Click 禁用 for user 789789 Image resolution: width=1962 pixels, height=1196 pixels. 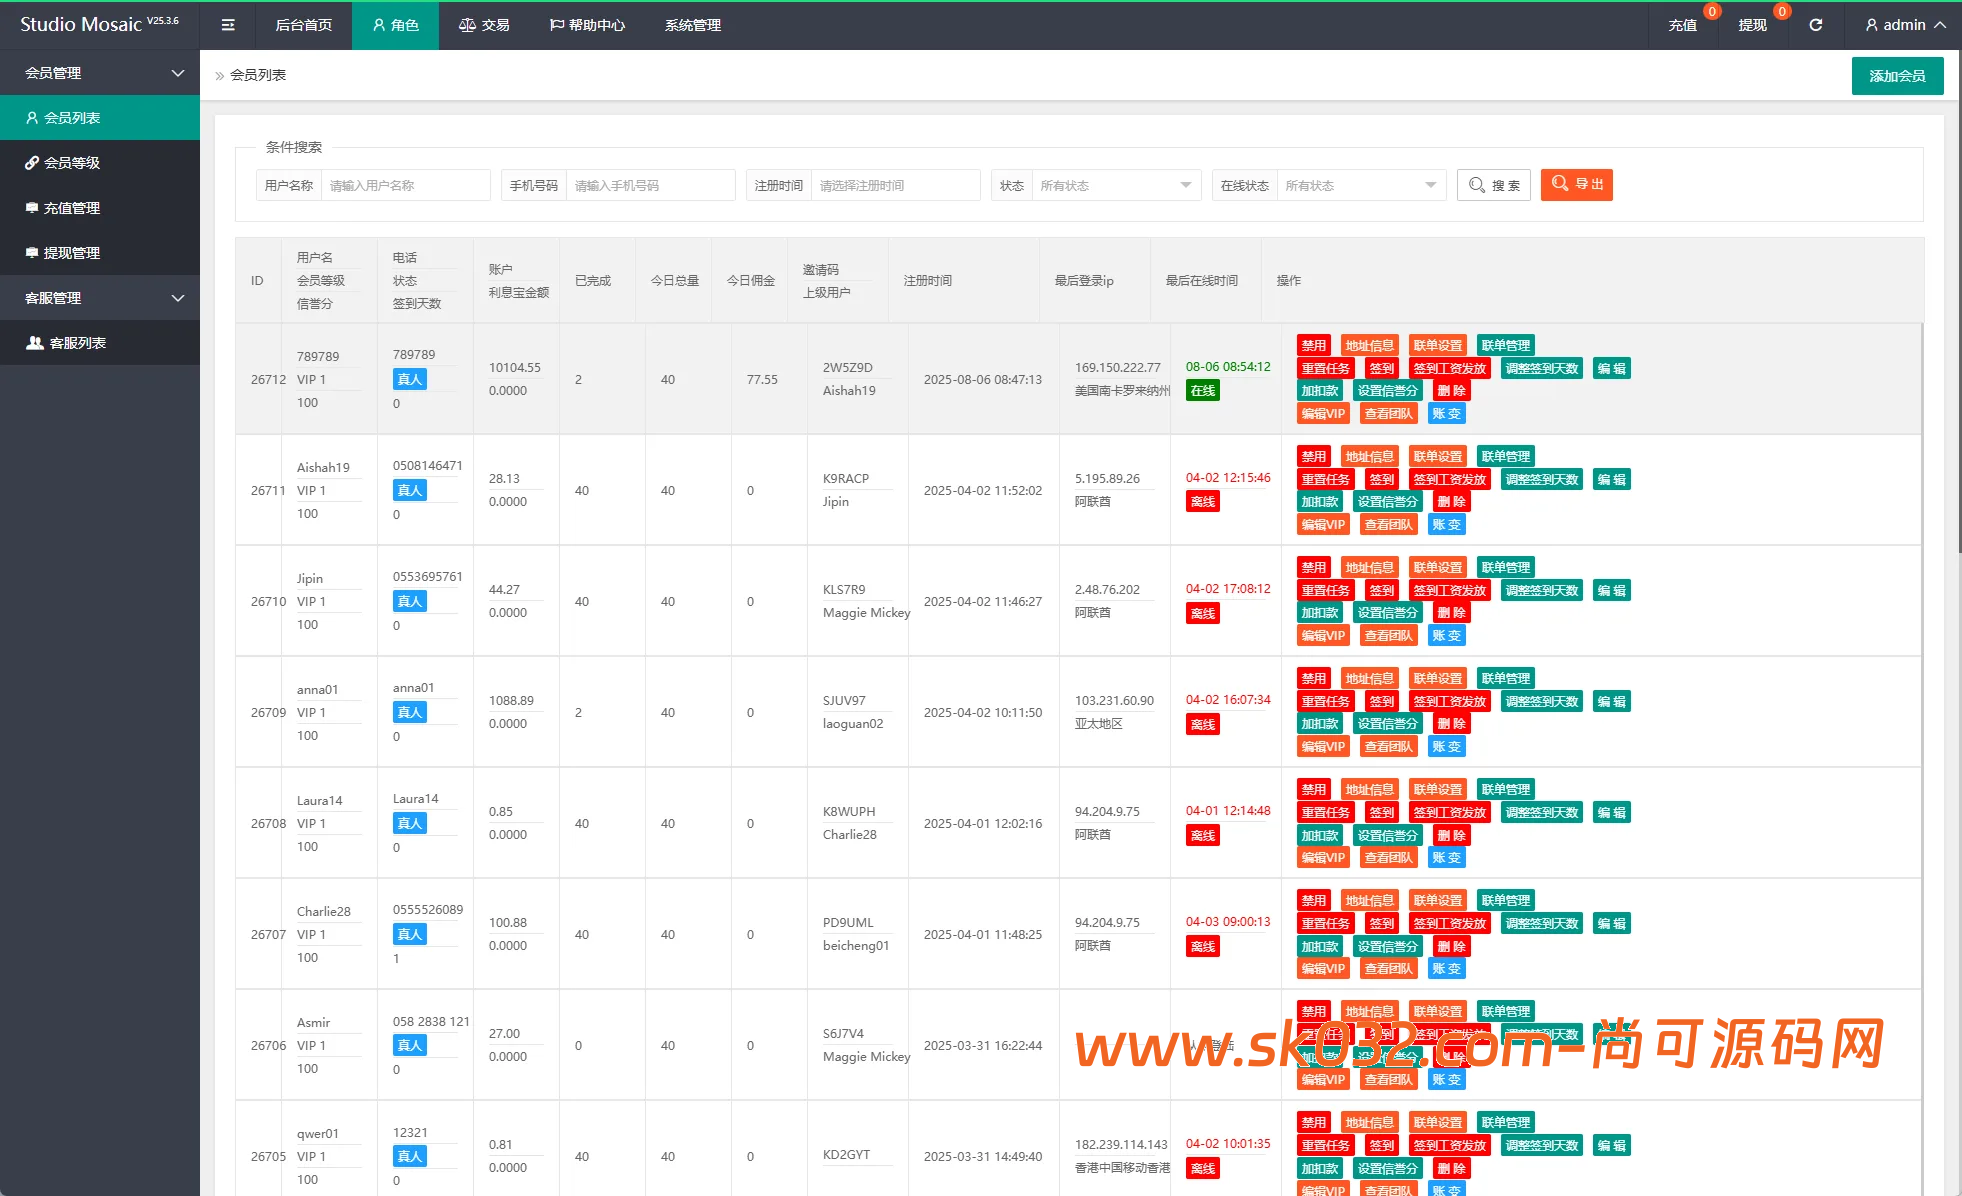(x=1312, y=346)
